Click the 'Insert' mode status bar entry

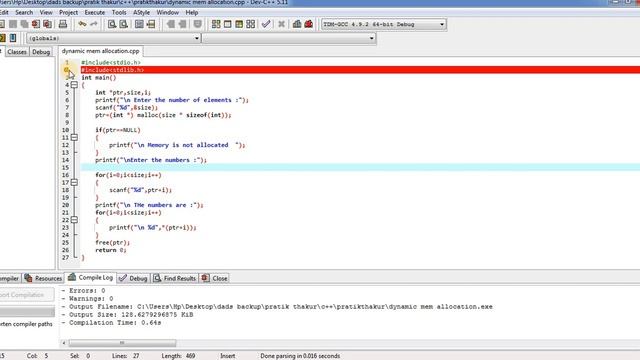[x=228, y=356]
